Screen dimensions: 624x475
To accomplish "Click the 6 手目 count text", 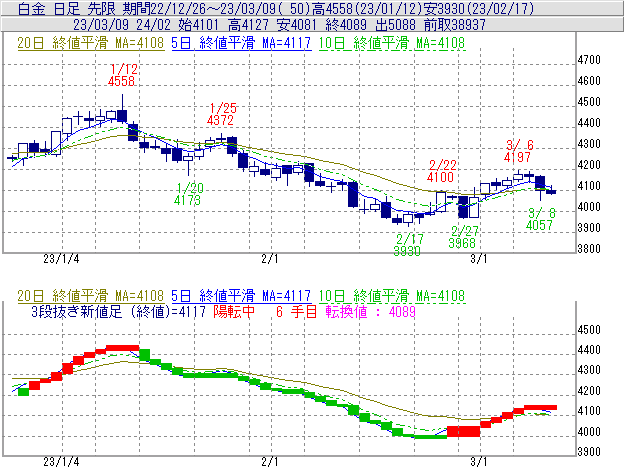I will pyautogui.click(x=296, y=311).
